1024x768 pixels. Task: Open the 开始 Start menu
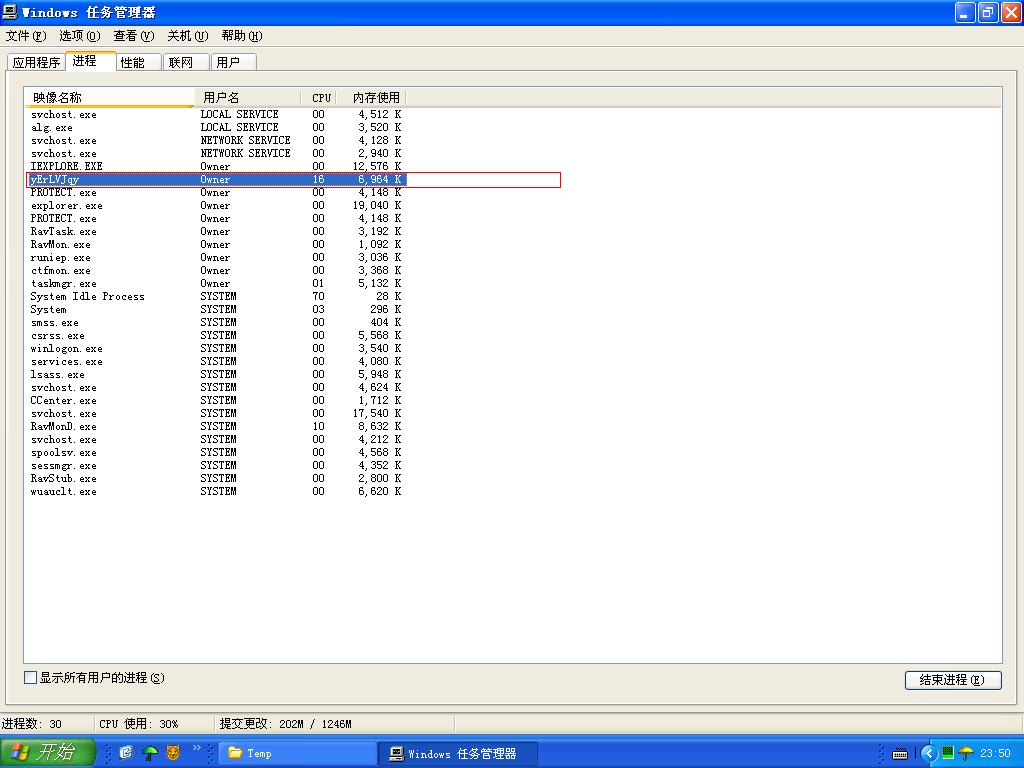[48, 752]
